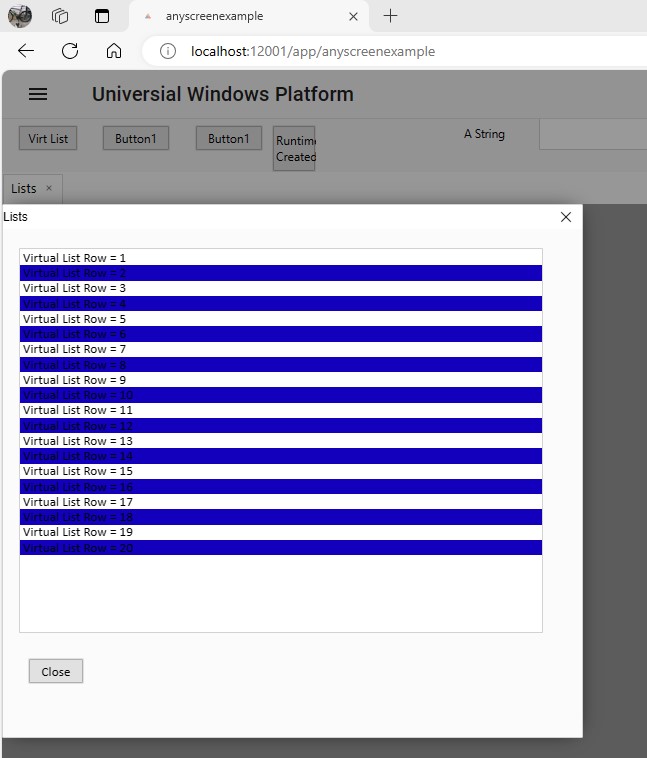The image size is (647, 758).
Task: Refresh the page with reload icon
Action: pos(70,51)
